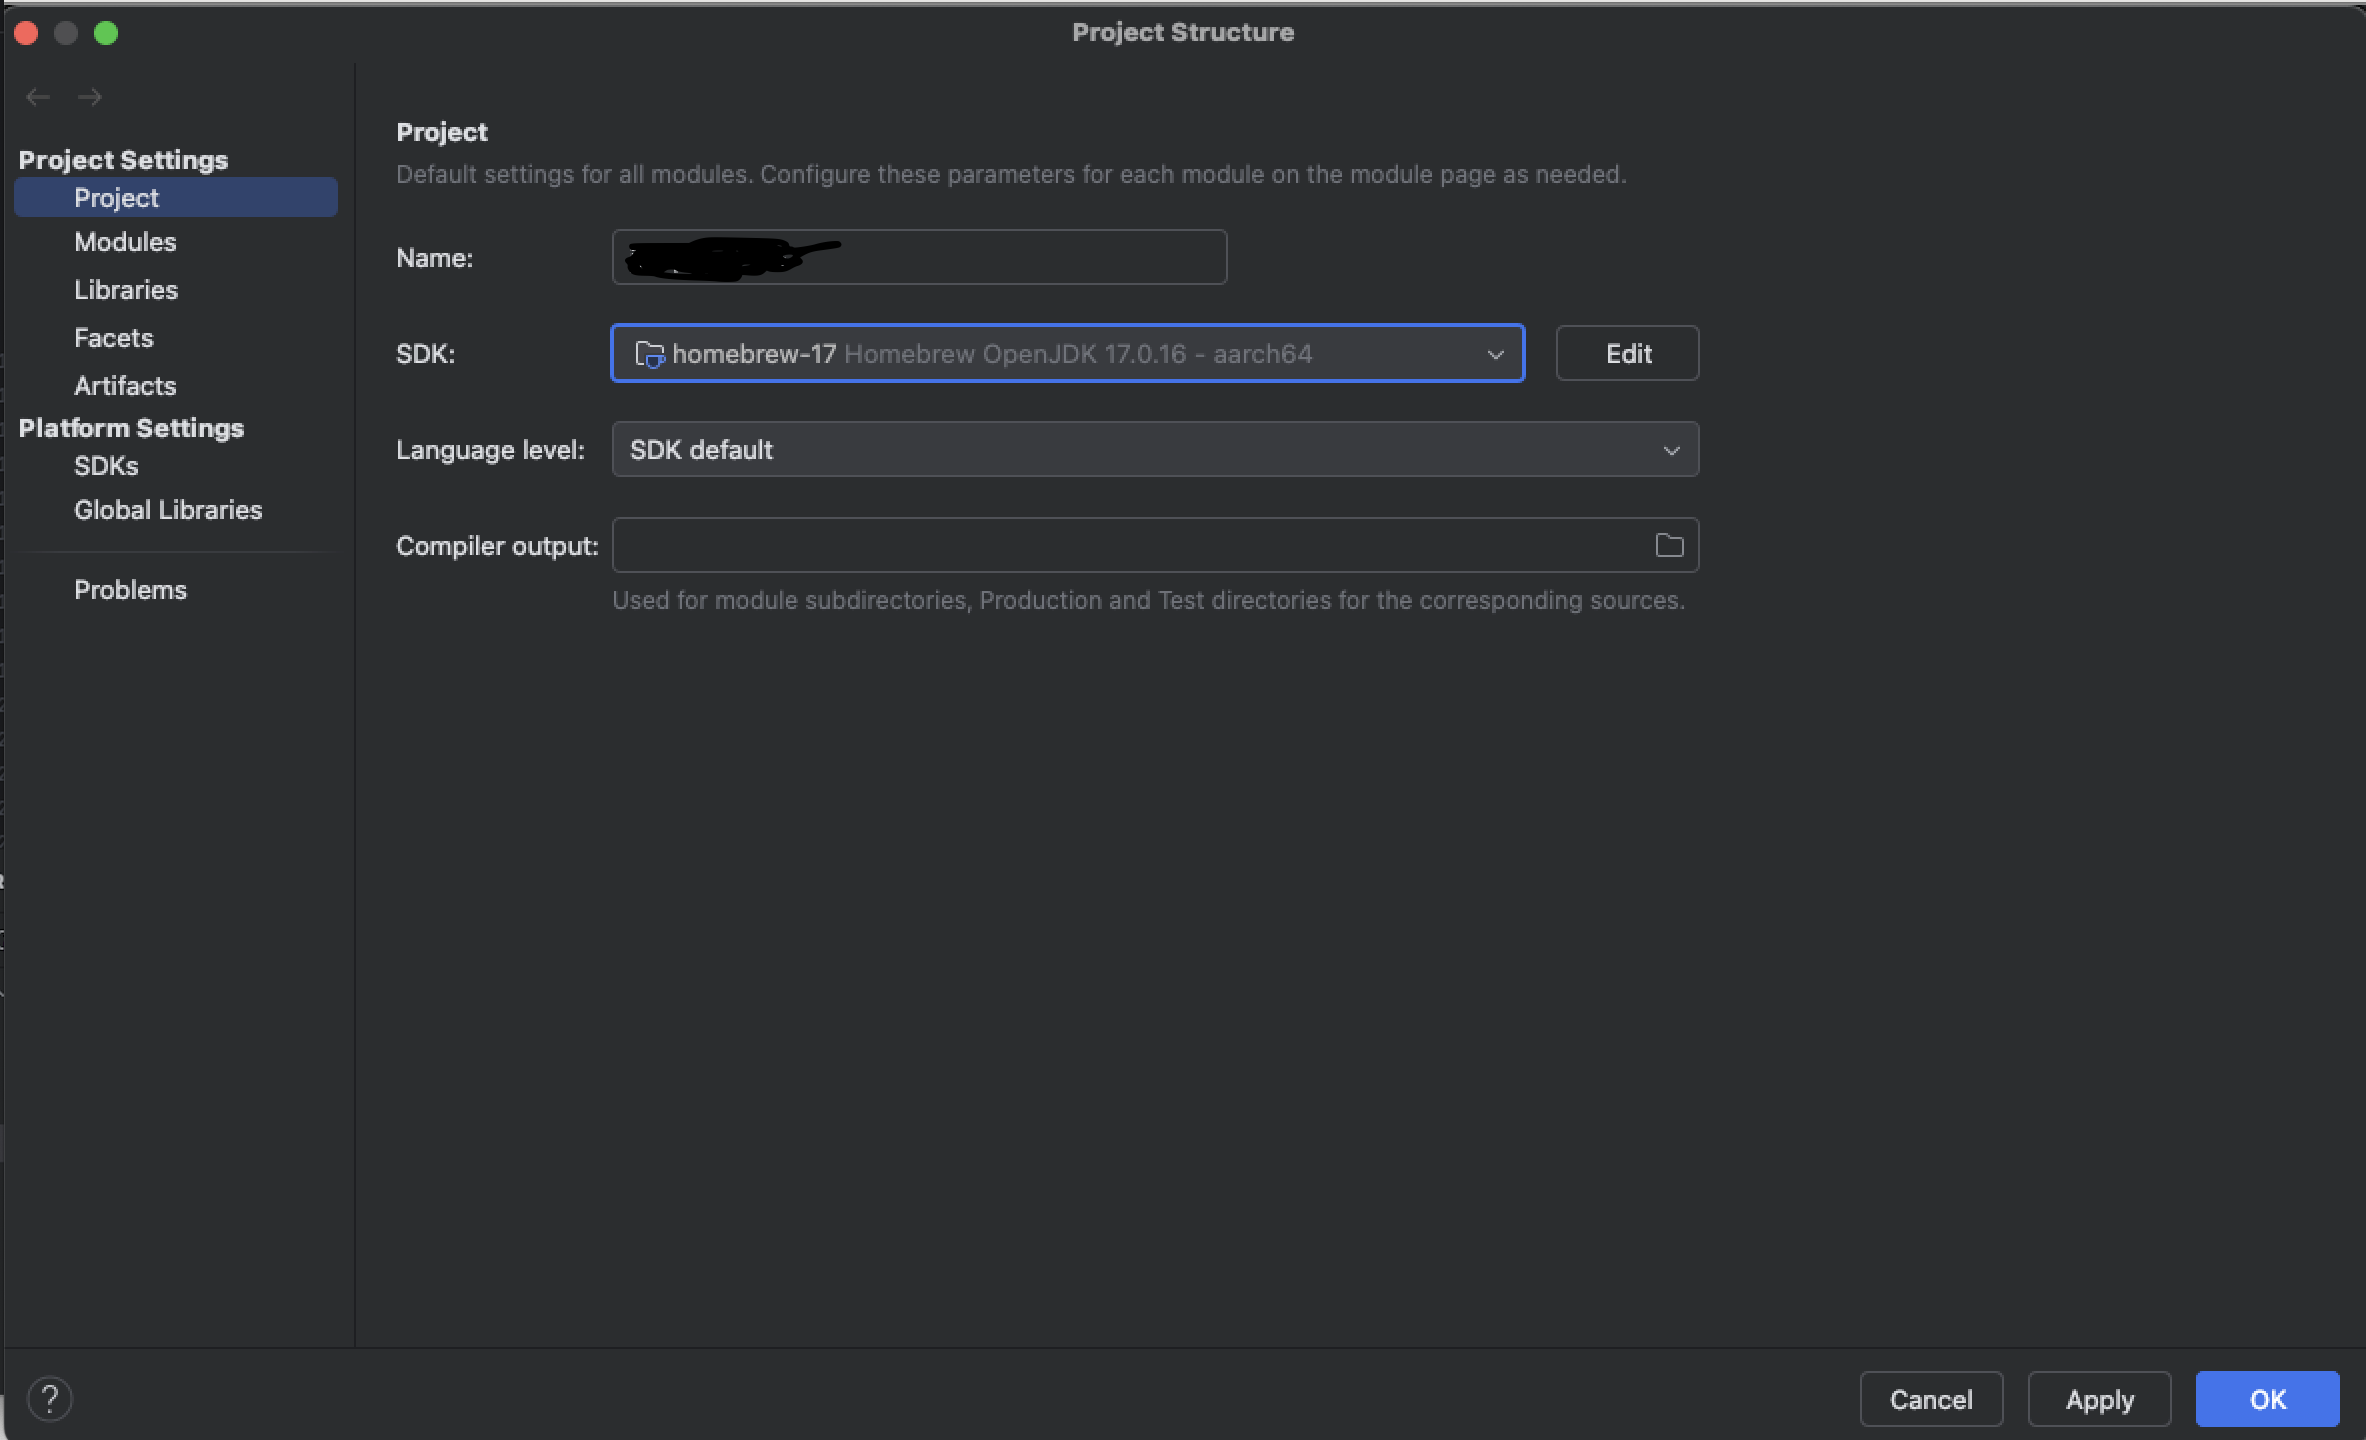Select Modules in Project Settings
2366x1440 pixels.
coord(125,242)
